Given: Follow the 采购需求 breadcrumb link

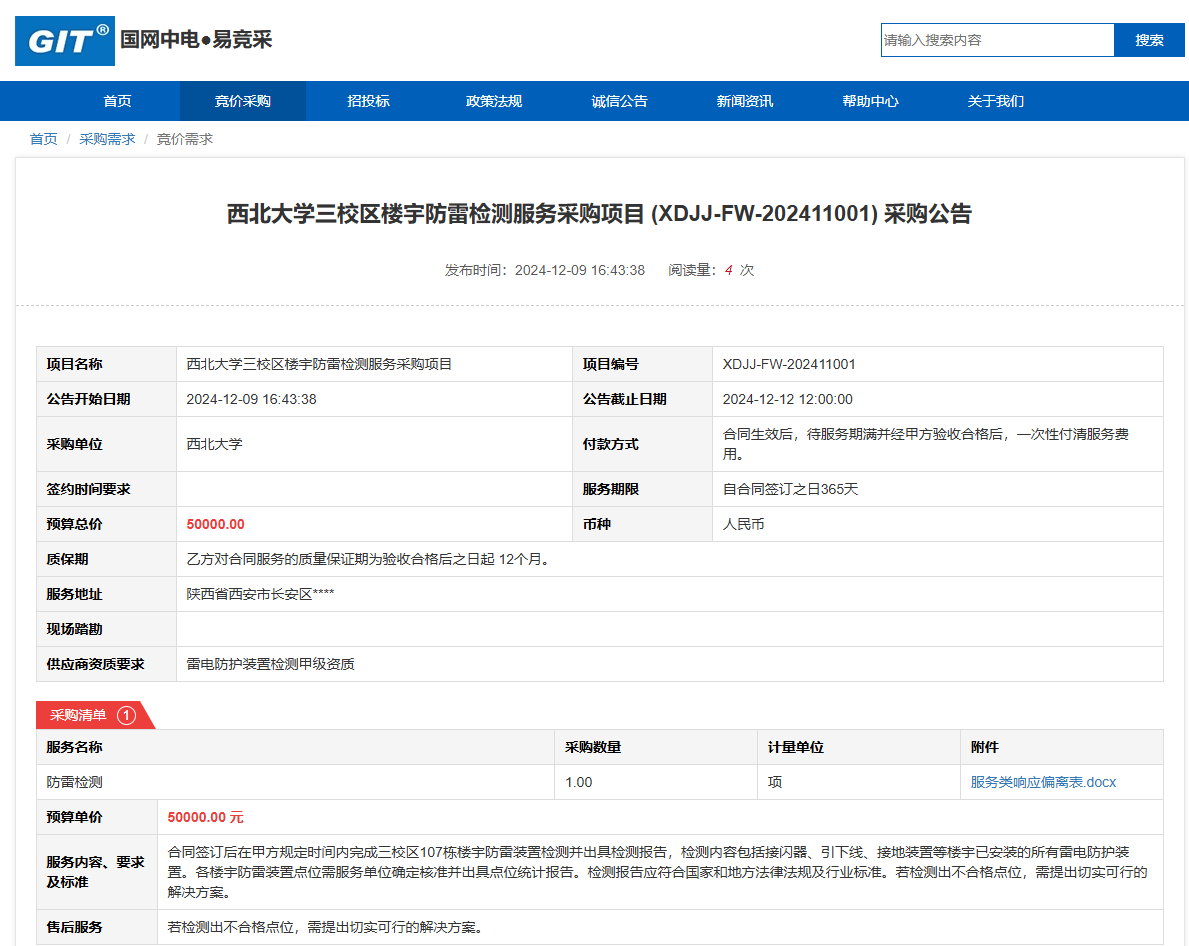Looking at the screenshot, I should (x=107, y=139).
